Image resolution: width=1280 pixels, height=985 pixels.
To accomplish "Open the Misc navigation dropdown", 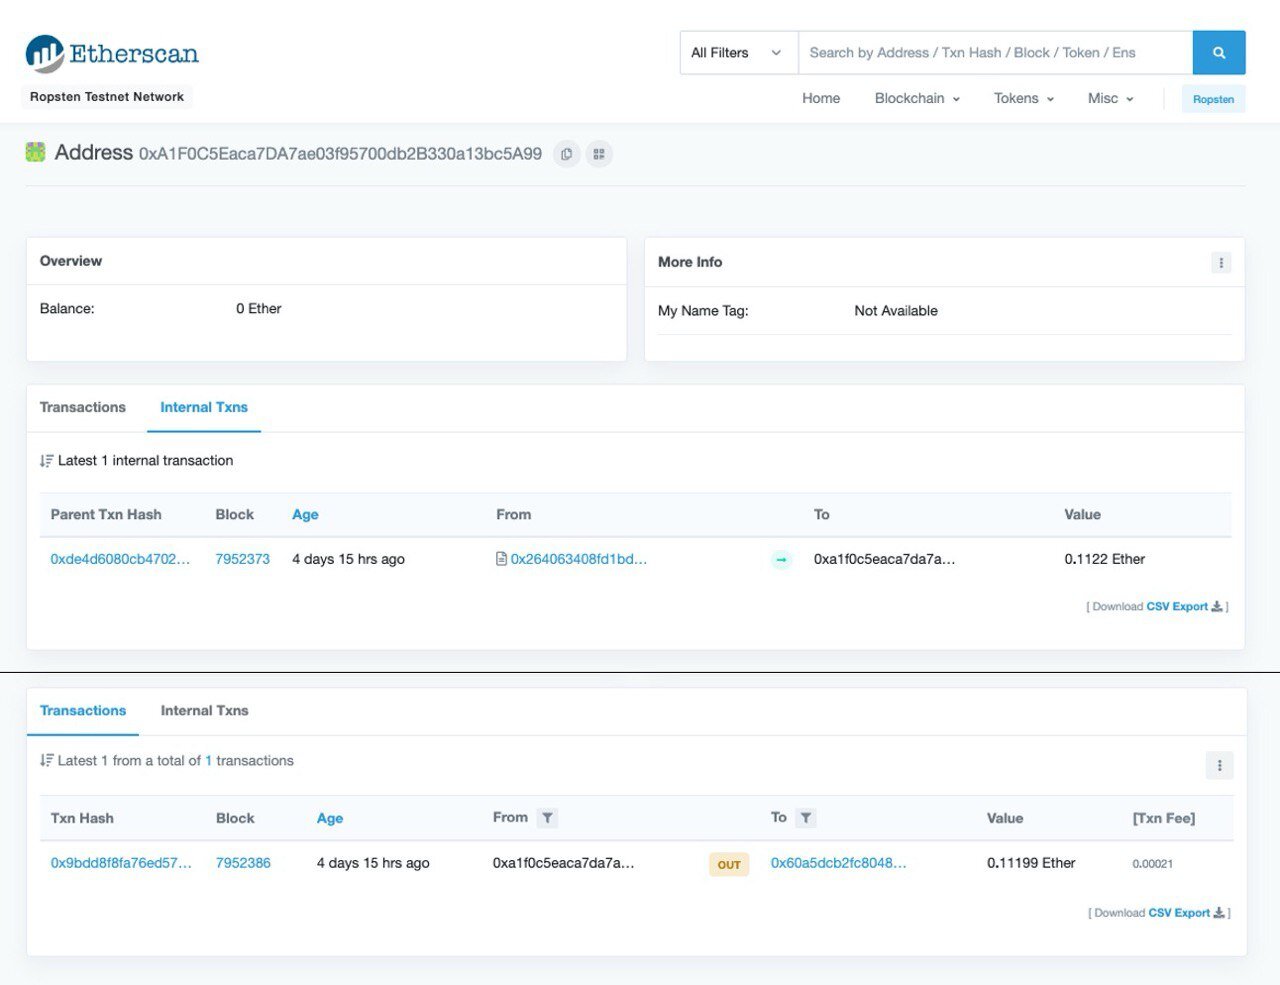I will click(1110, 98).
